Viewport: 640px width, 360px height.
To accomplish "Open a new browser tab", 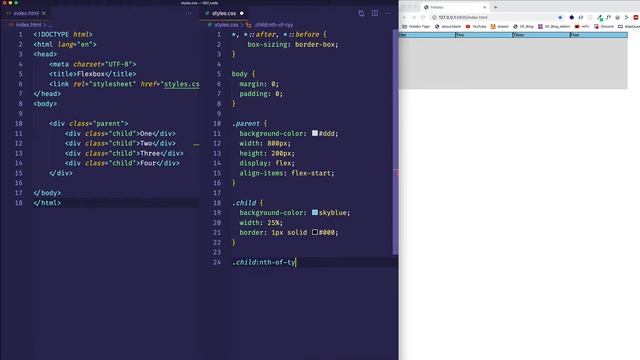I will point(496,7).
